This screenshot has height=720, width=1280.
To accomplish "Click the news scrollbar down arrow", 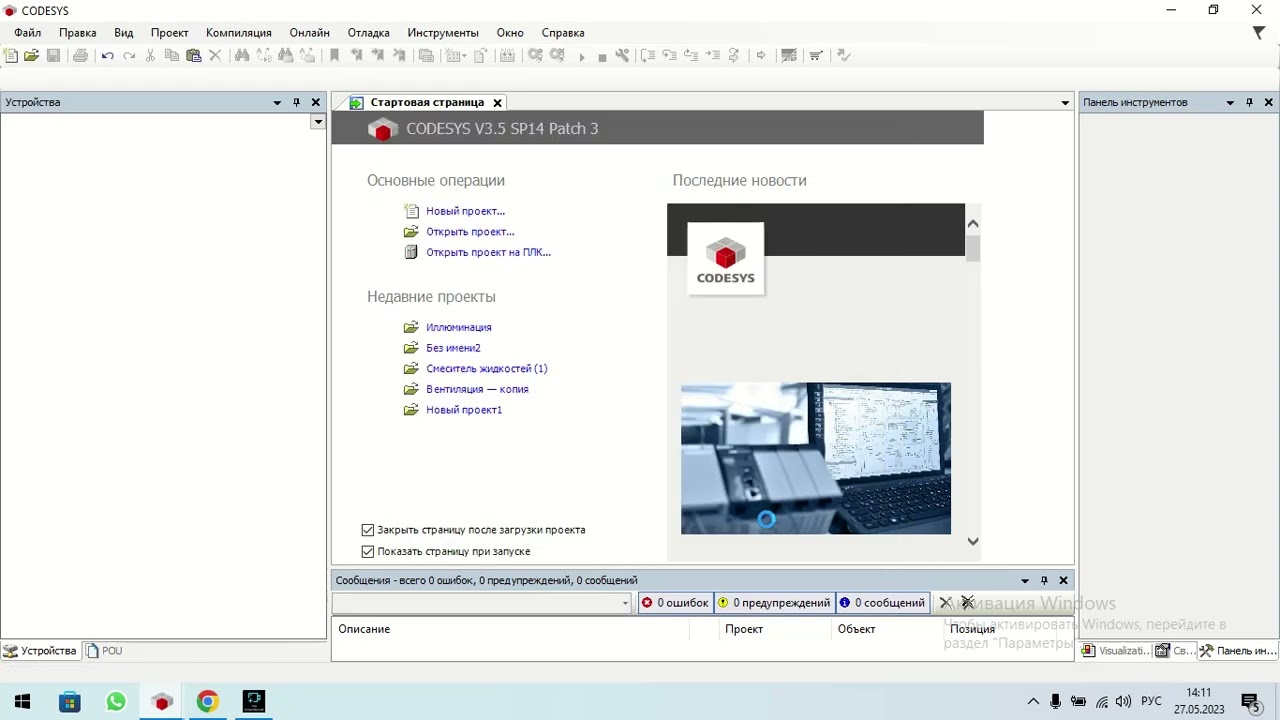I will [973, 541].
